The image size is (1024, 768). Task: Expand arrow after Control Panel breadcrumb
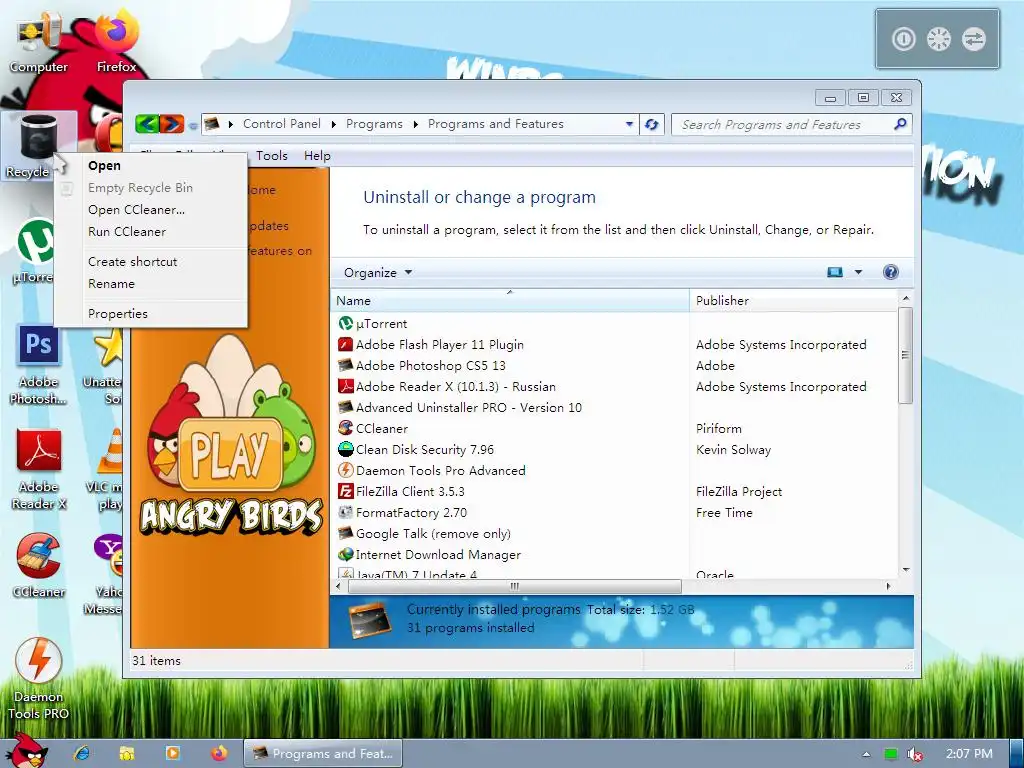click(333, 124)
